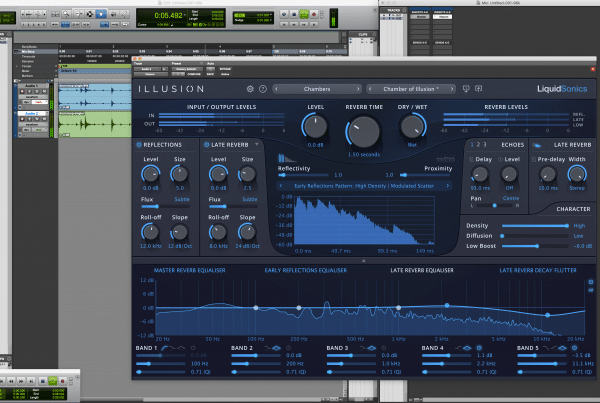600x403 pixels.
Task: Click the top icon right of EQ graph
Action: pos(591,282)
